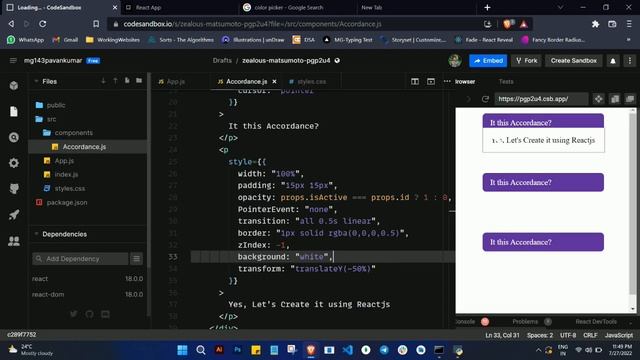The width and height of the screenshot is (640, 360).
Task: Open the Problems panel
Action: pos(525,322)
